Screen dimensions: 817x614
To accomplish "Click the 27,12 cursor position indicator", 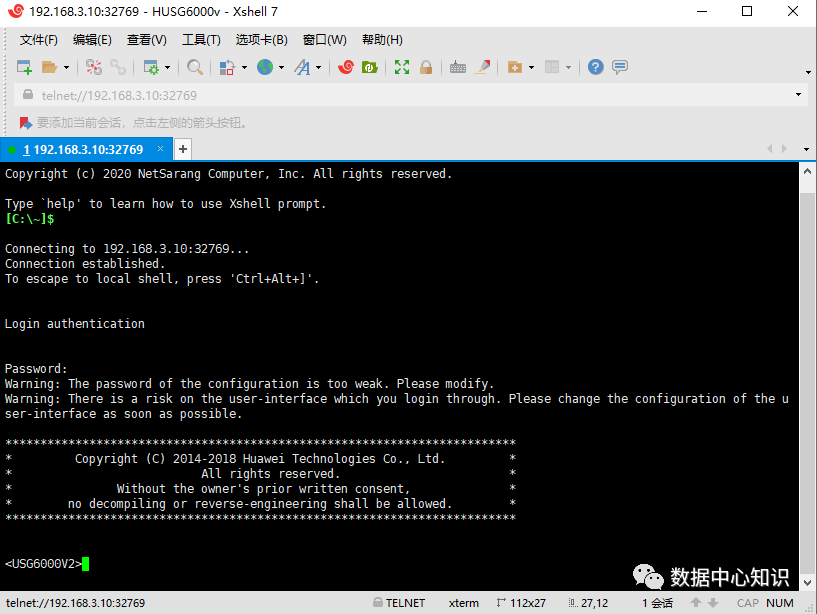I will coord(588,603).
